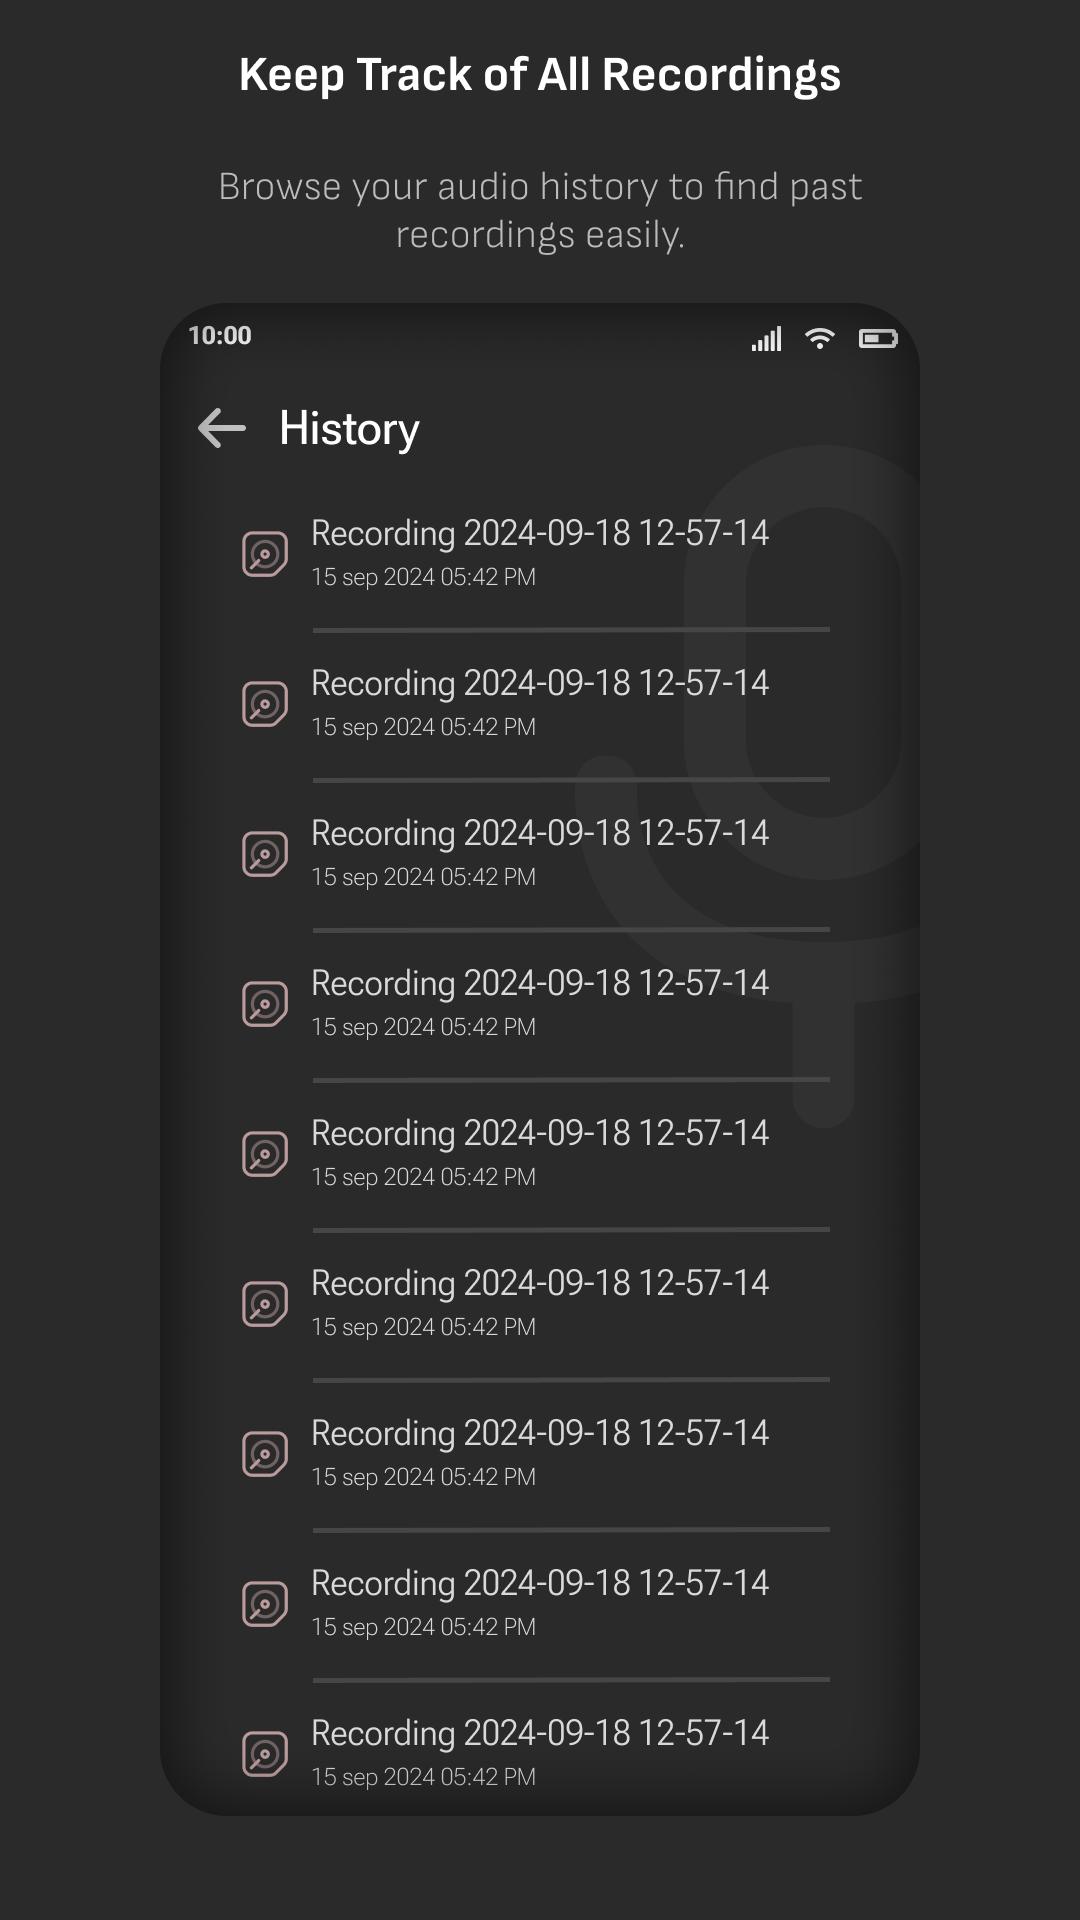
Task: Select the third recording entry title
Action: coord(540,834)
